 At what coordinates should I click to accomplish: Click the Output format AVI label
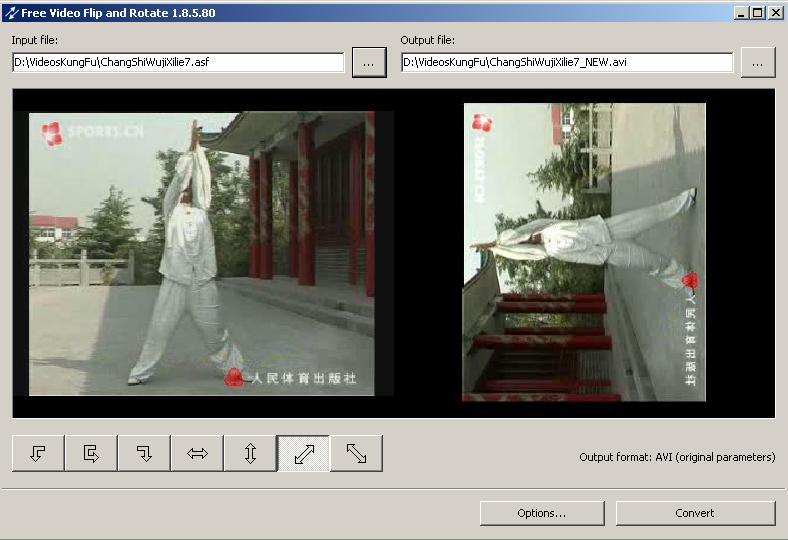(677, 457)
